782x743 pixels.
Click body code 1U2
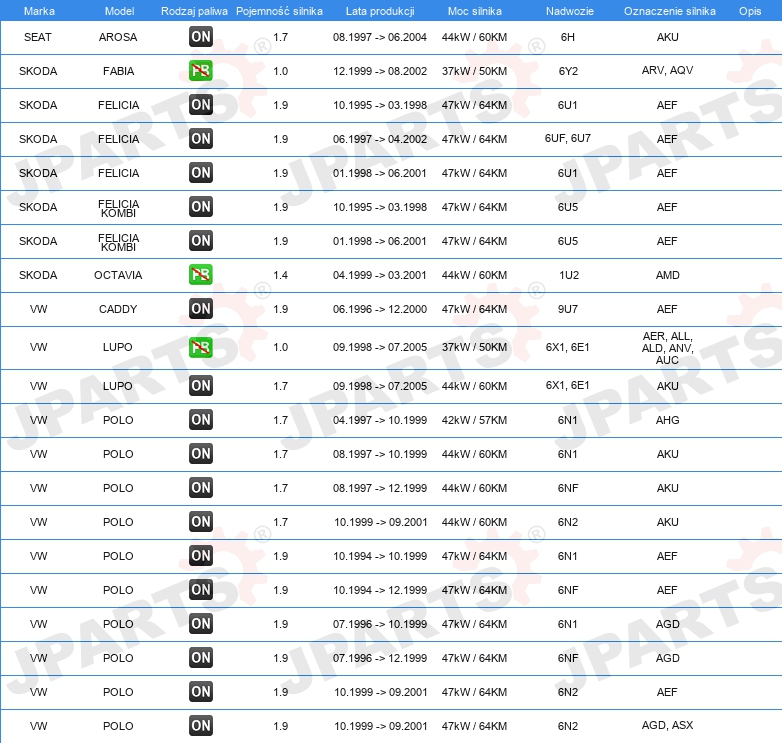click(569, 275)
